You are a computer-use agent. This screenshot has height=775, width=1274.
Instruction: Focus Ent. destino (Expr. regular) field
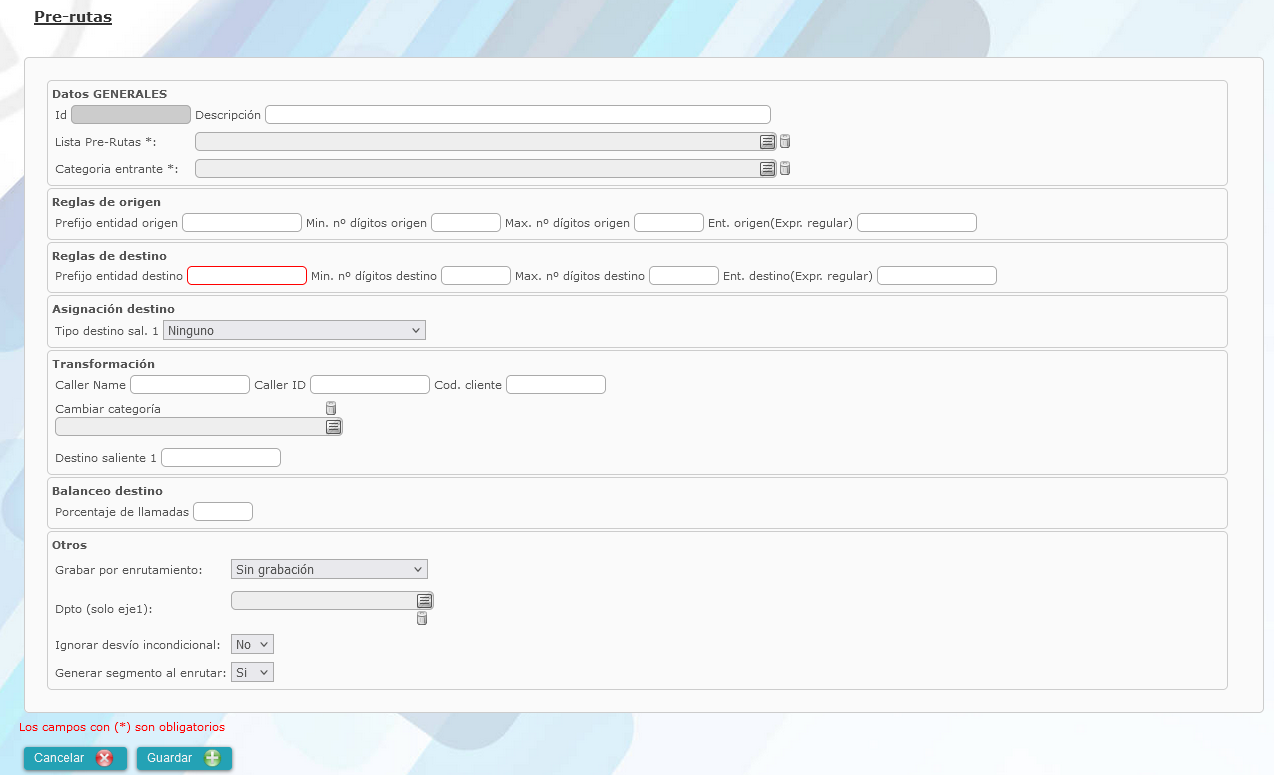click(937, 276)
